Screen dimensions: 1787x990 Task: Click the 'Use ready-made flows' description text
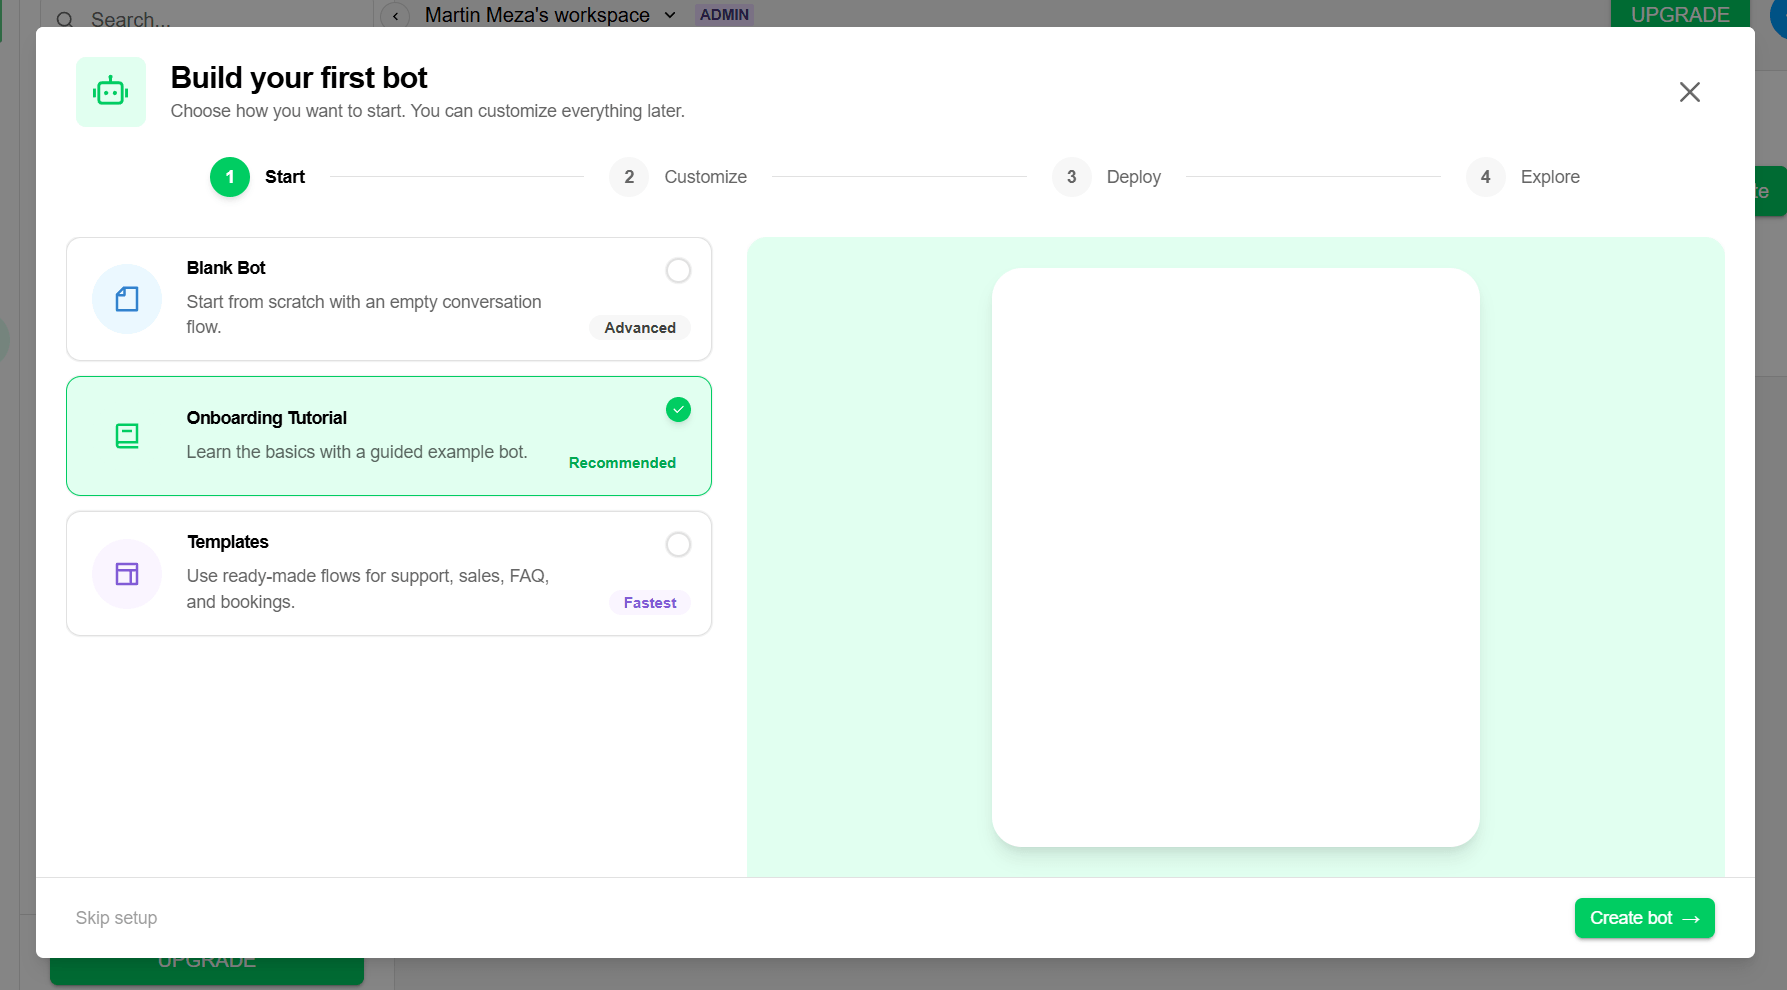(368, 589)
